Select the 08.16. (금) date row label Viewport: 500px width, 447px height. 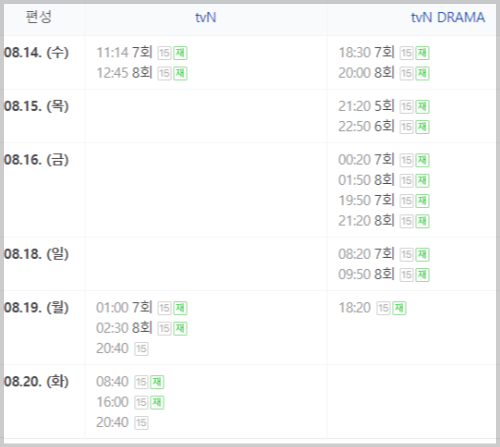(36, 160)
